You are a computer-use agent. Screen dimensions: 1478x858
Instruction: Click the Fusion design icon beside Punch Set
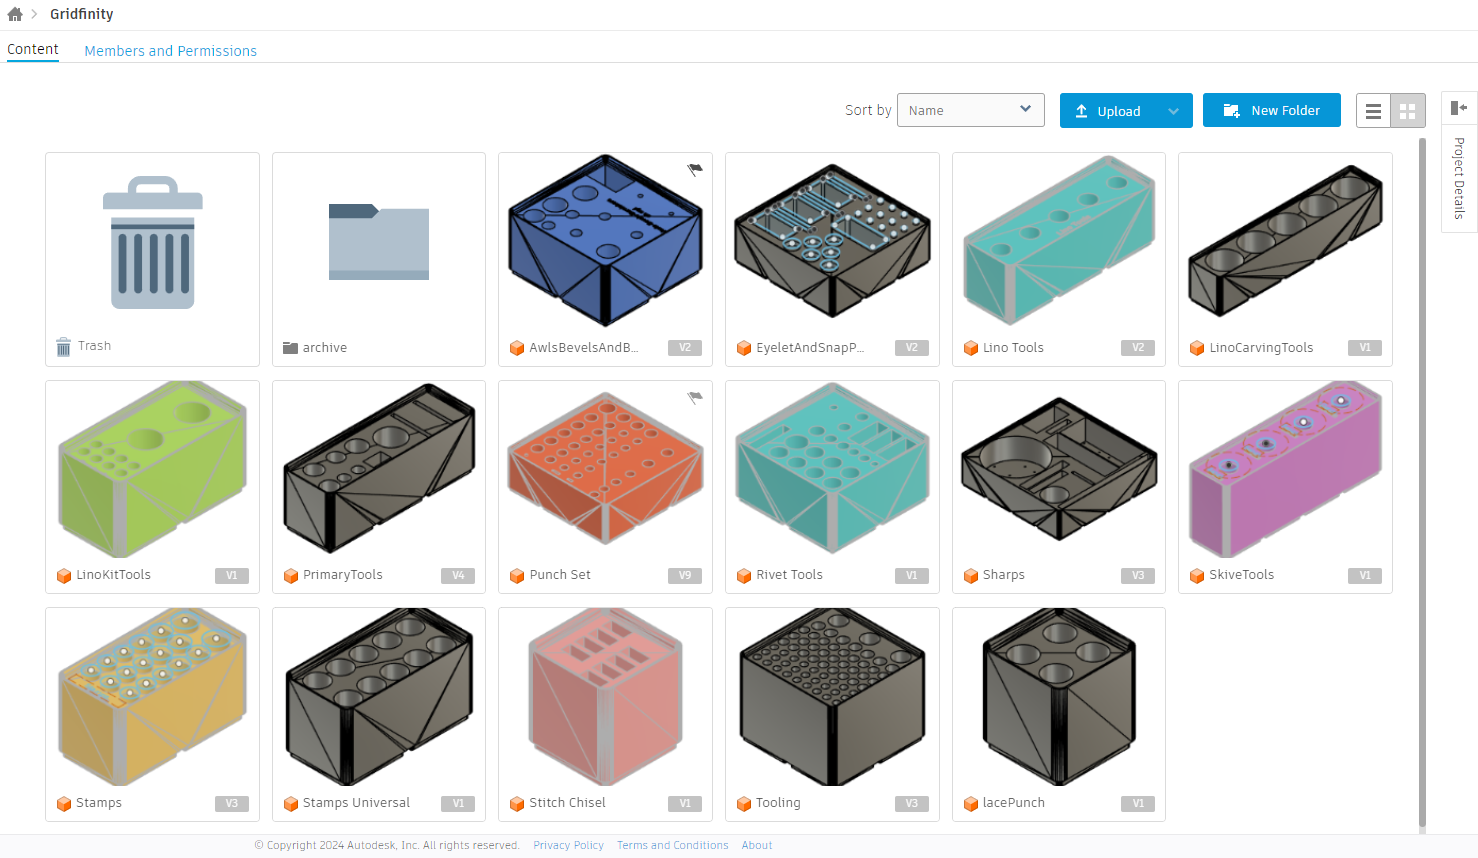coord(517,575)
